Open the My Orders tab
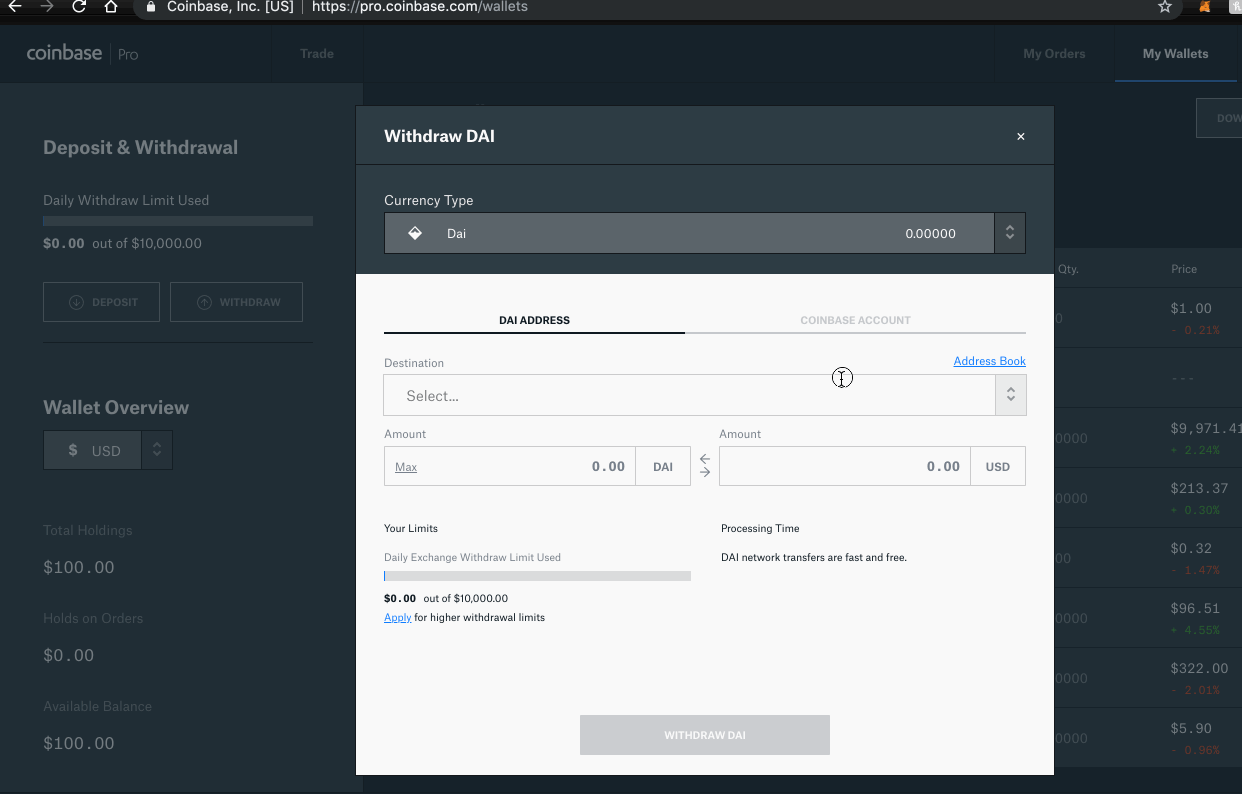1242x794 pixels. [1054, 54]
